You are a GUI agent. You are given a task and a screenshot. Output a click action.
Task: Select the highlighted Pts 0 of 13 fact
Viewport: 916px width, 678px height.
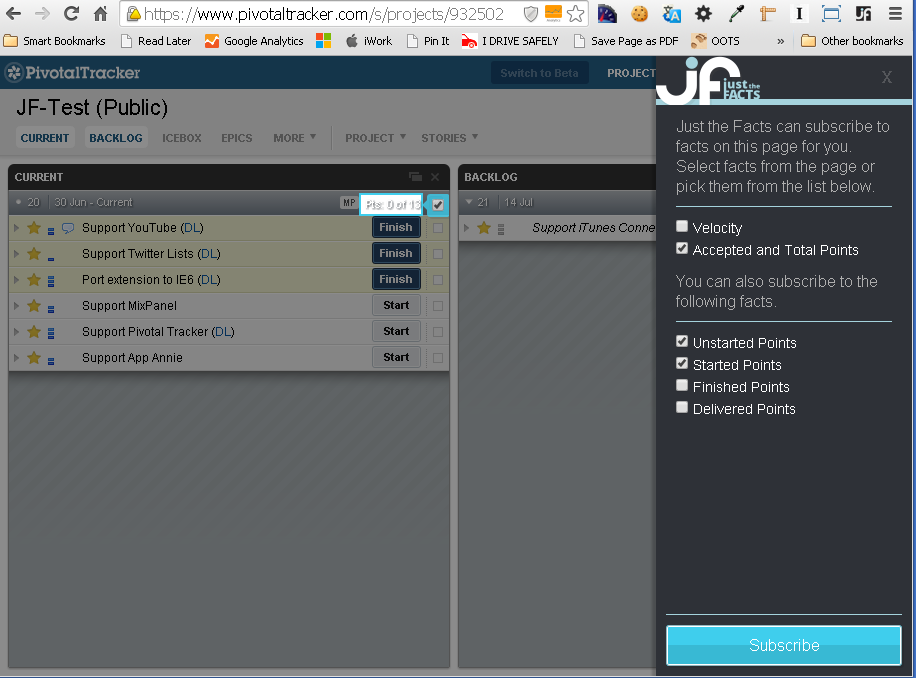point(391,205)
